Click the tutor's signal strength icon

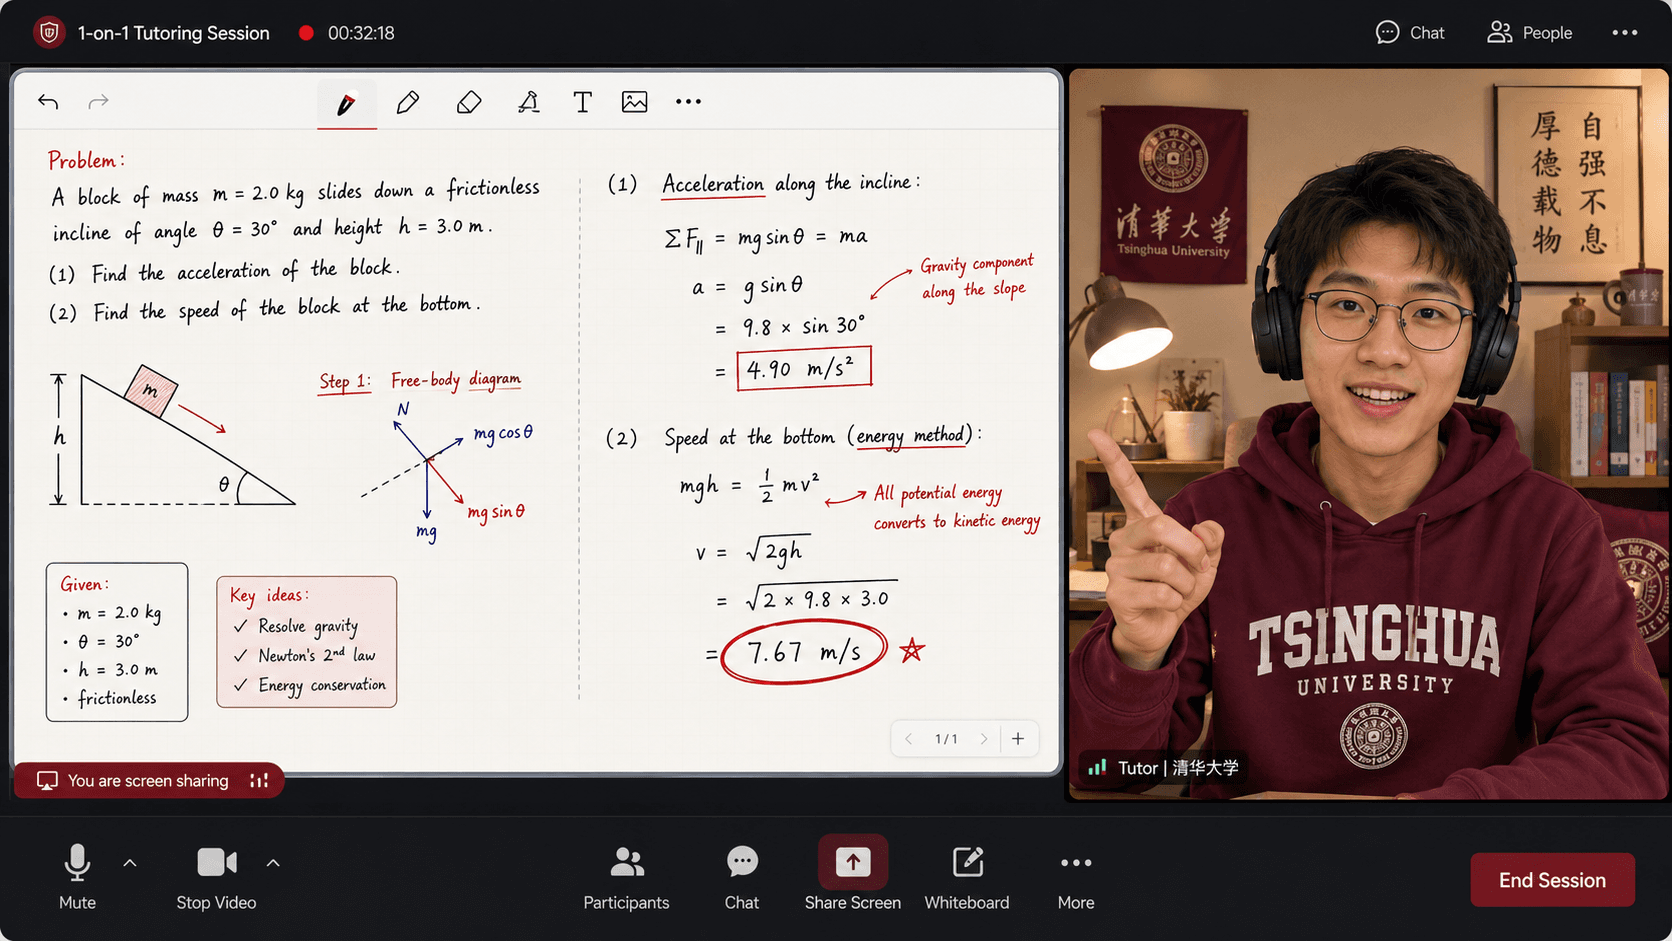[x=1097, y=767]
